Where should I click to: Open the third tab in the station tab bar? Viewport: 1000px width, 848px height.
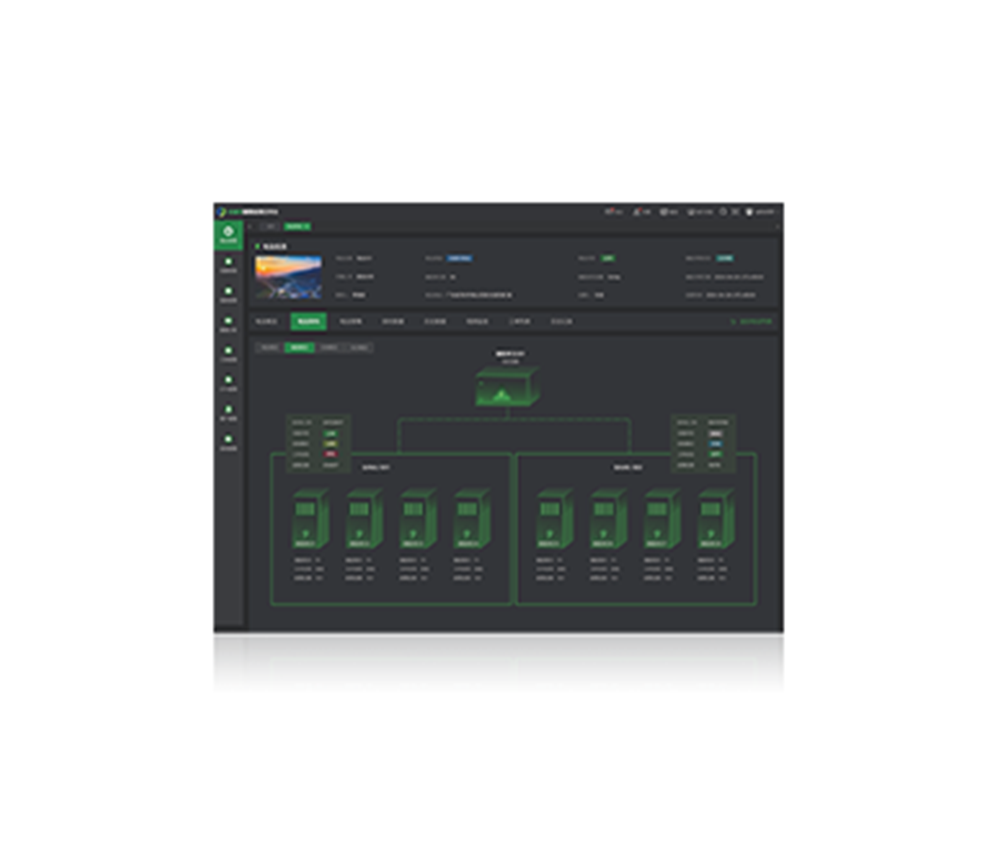[x=351, y=322]
